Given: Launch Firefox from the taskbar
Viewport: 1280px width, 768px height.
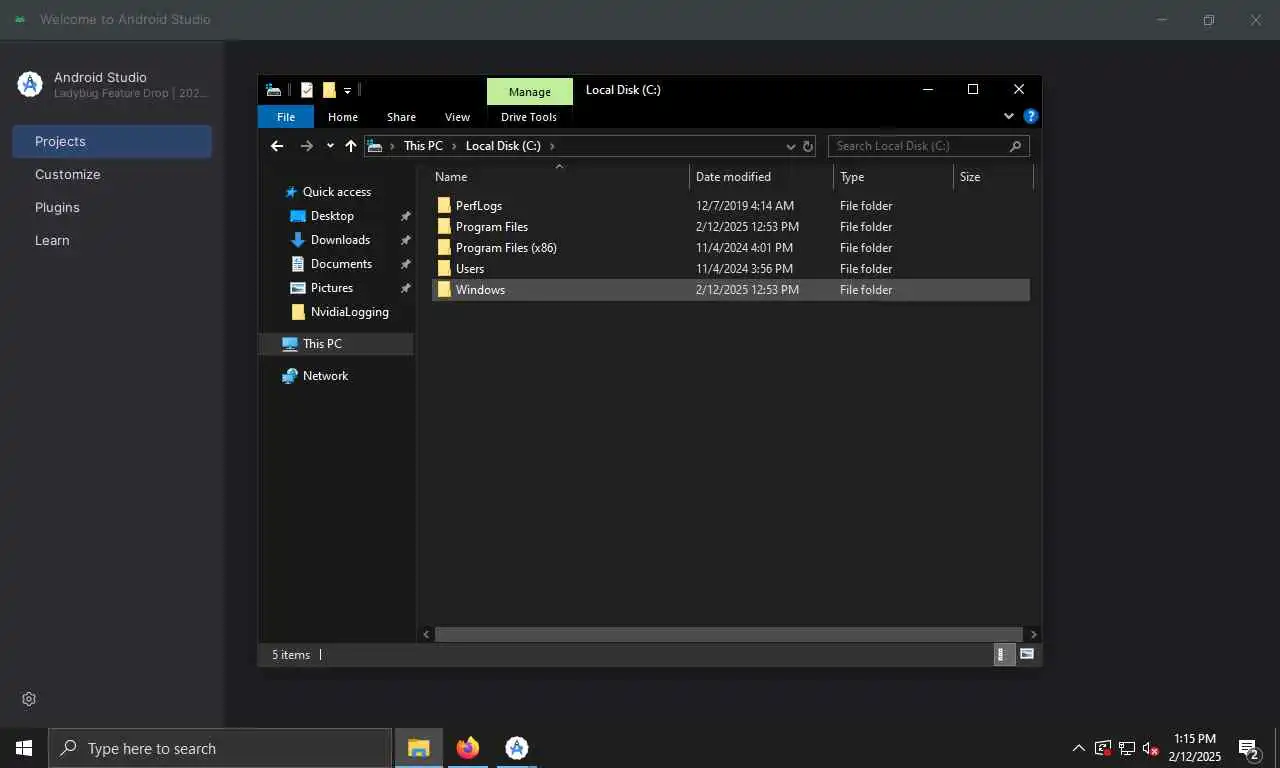Looking at the screenshot, I should [467, 748].
